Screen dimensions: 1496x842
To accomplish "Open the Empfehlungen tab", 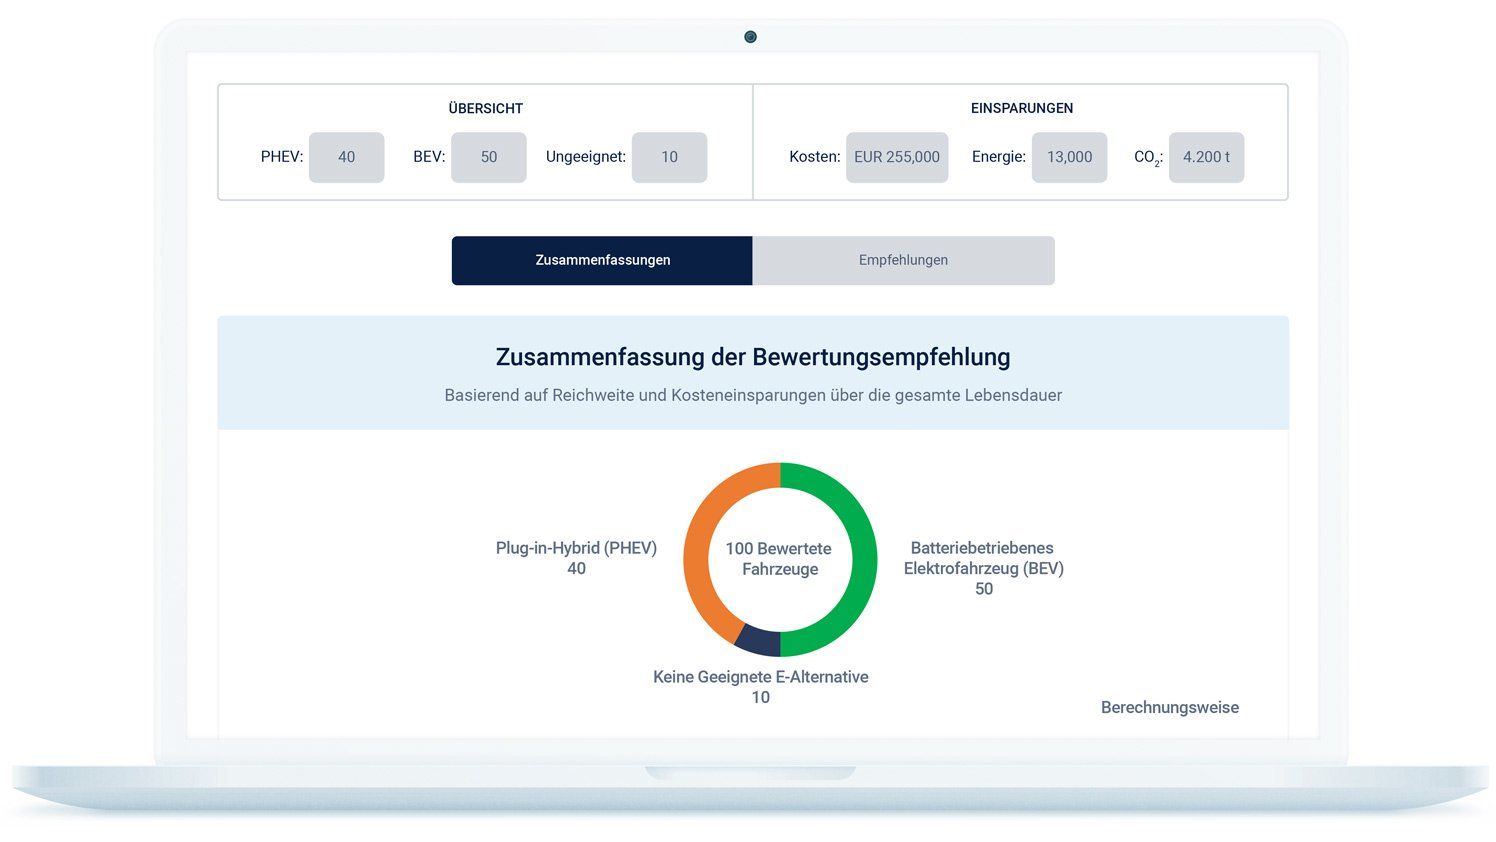I will pos(903,260).
